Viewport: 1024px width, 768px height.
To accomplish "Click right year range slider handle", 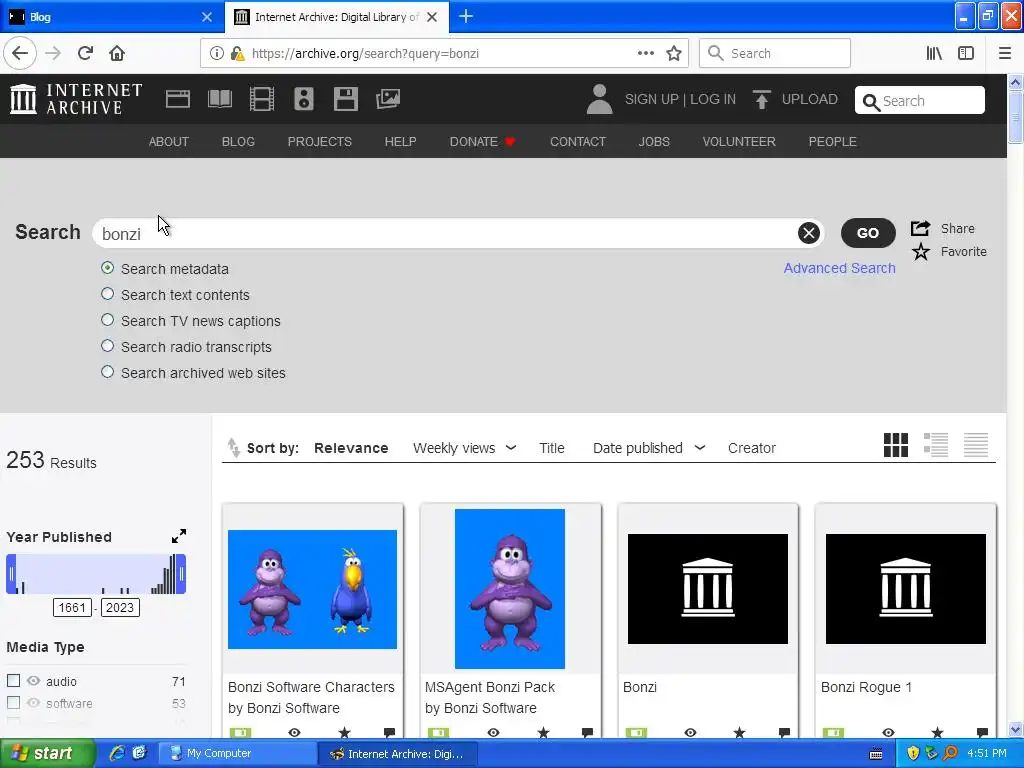I will click(181, 574).
